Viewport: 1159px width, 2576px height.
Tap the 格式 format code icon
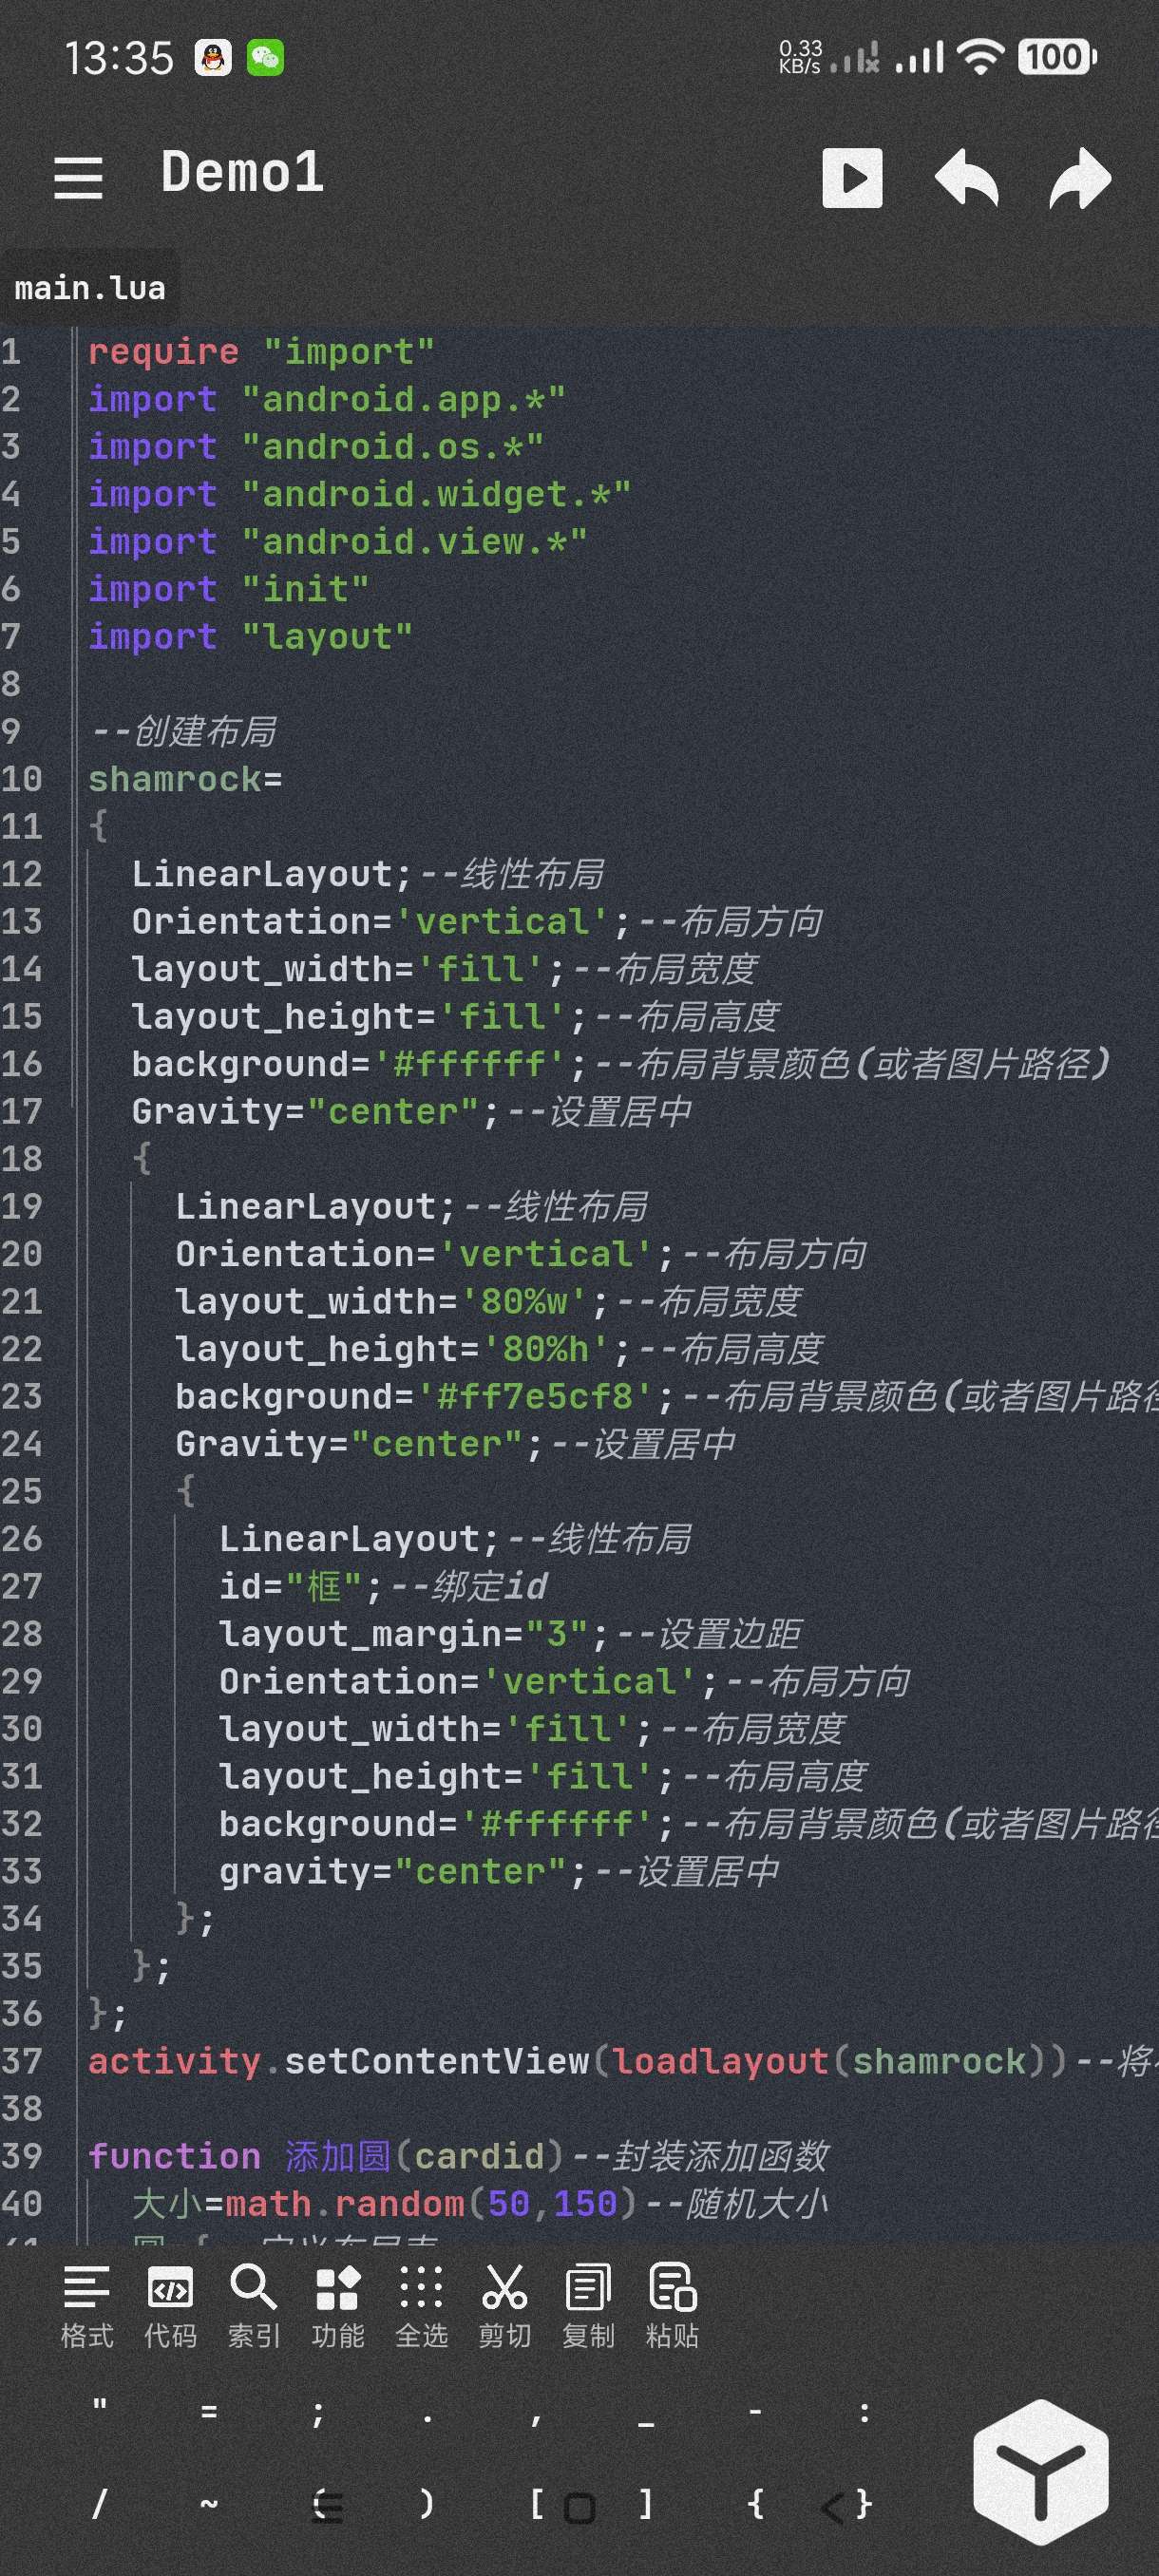point(87,2307)
